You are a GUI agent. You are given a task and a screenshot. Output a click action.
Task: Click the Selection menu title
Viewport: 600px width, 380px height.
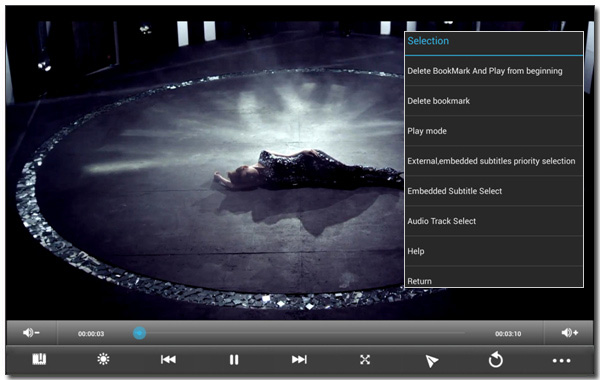428,41
